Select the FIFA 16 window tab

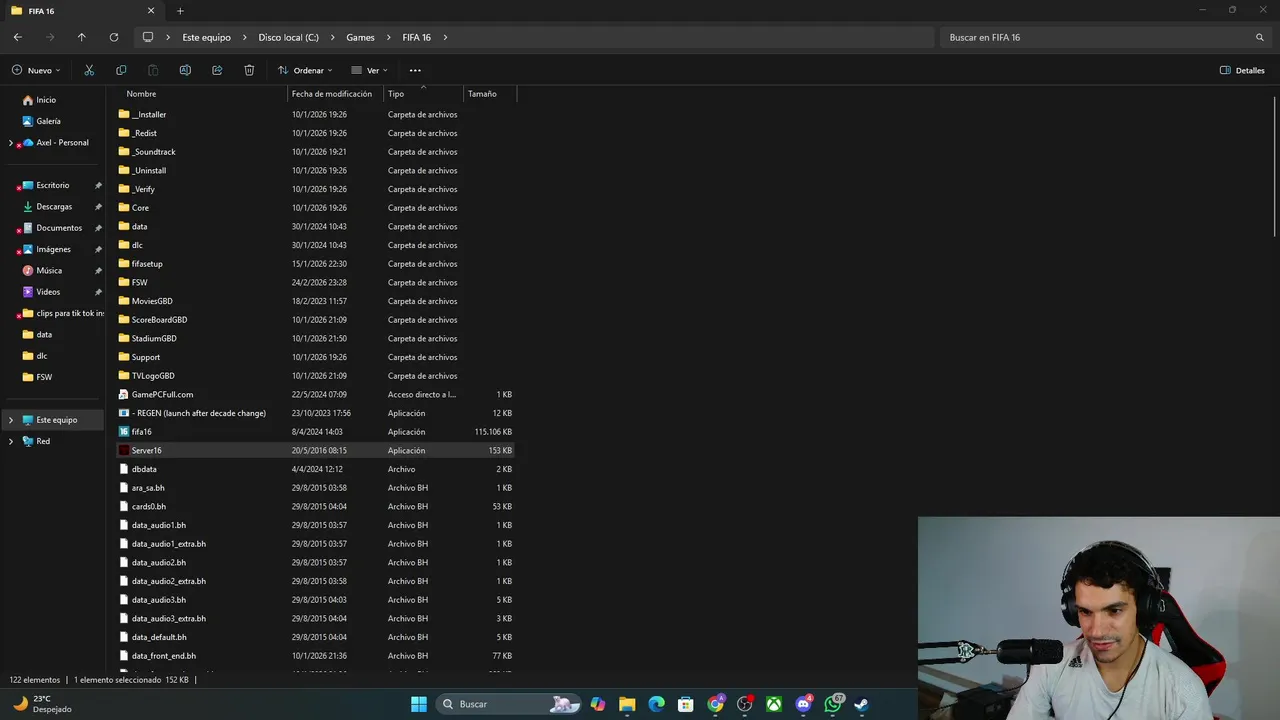[82, 11]
